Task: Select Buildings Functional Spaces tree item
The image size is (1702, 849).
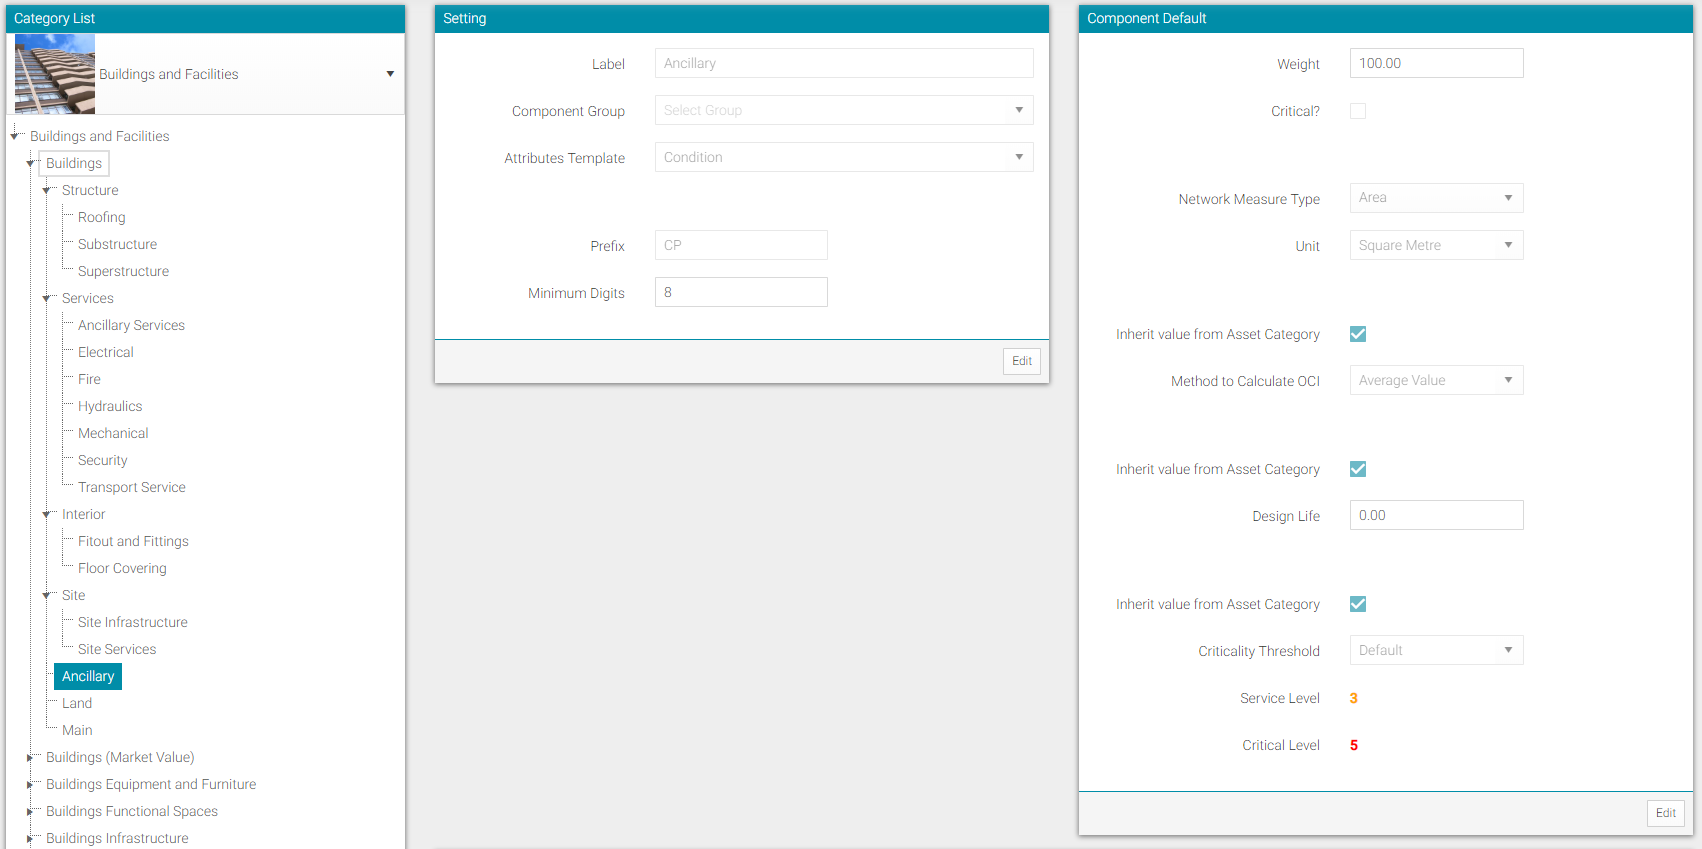Action: pyautogui.click(x=132, y=811)
